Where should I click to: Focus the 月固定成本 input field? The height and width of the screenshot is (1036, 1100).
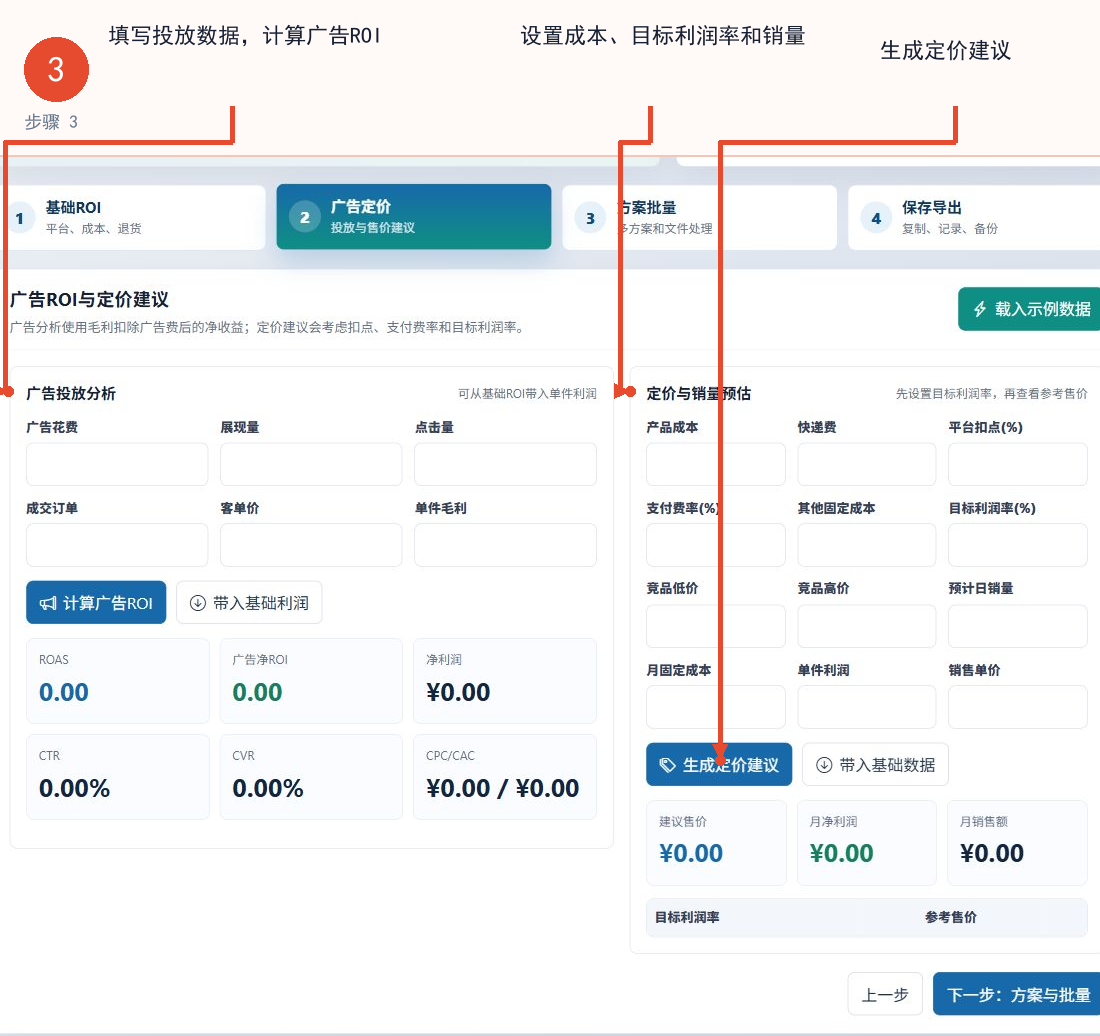tap(716, 707)
